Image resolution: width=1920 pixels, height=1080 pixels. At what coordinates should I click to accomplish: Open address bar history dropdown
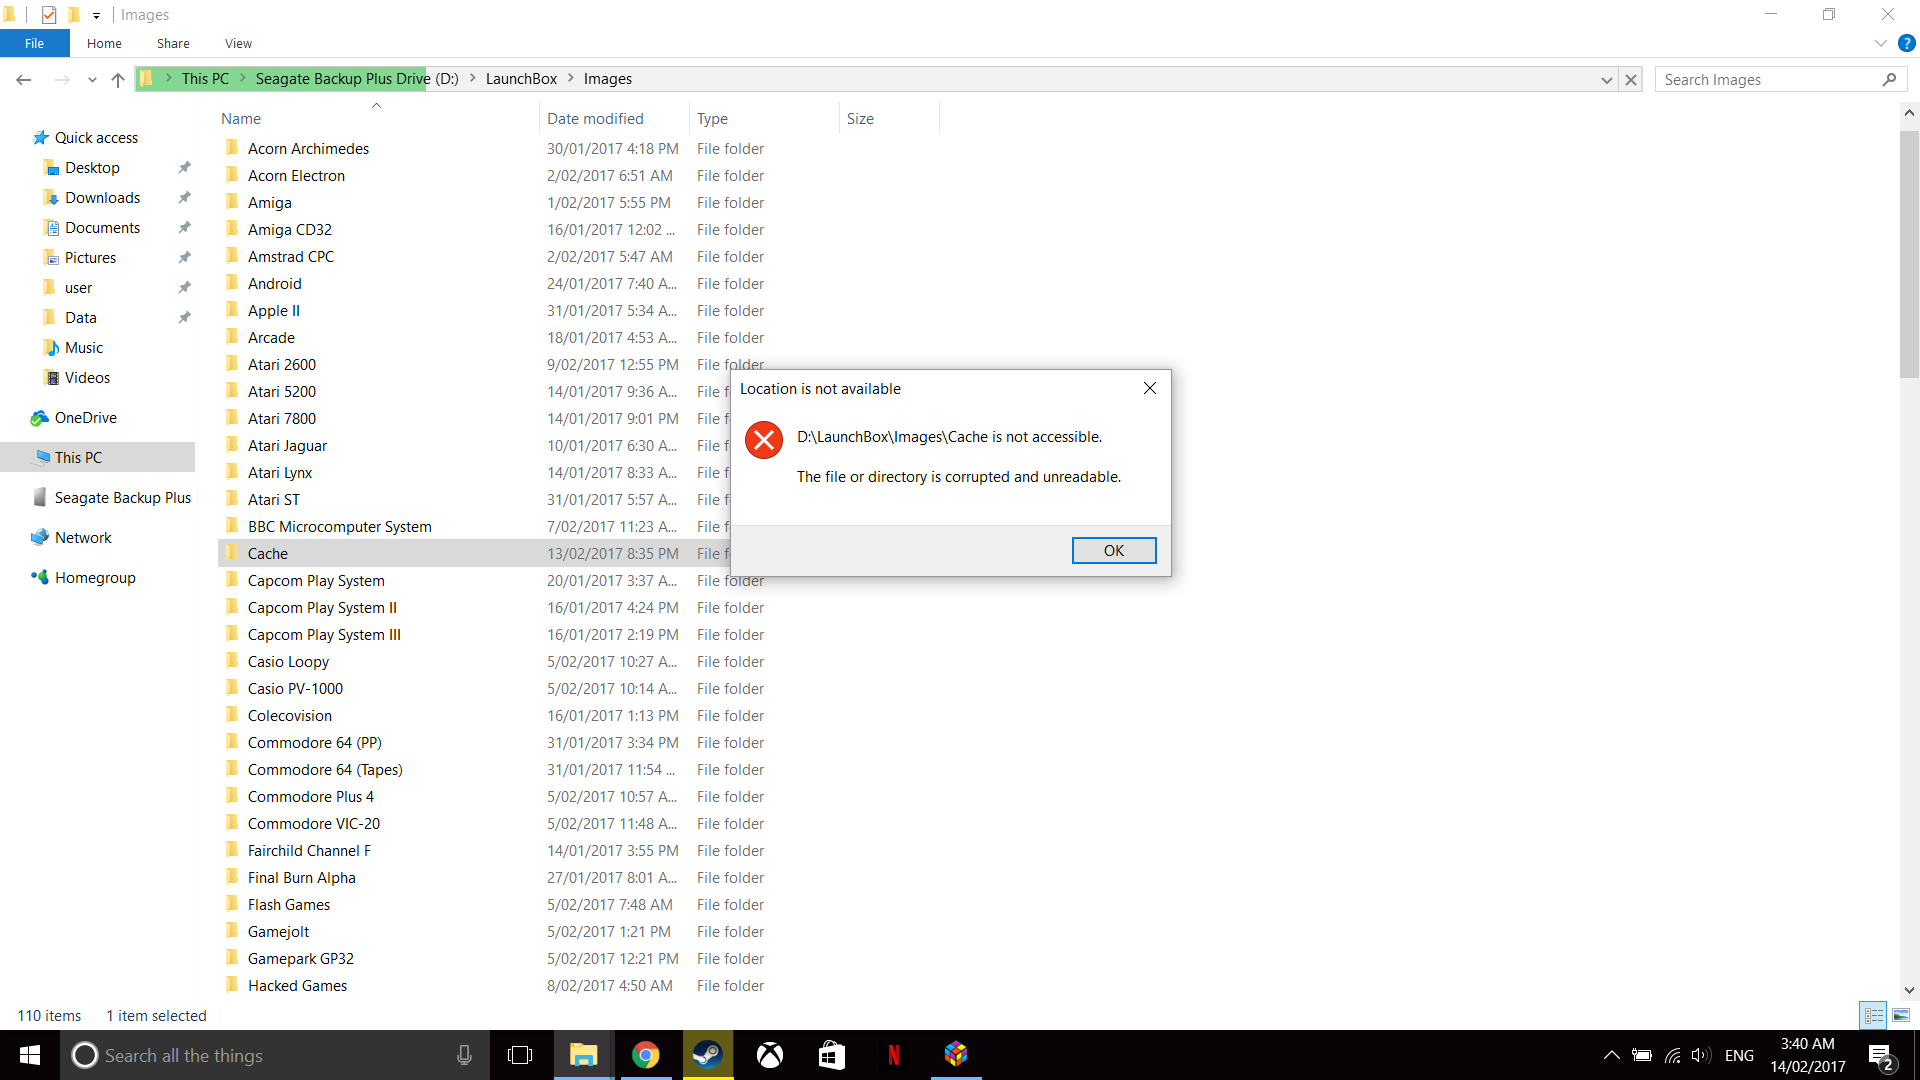click(x=1607, y=79)
